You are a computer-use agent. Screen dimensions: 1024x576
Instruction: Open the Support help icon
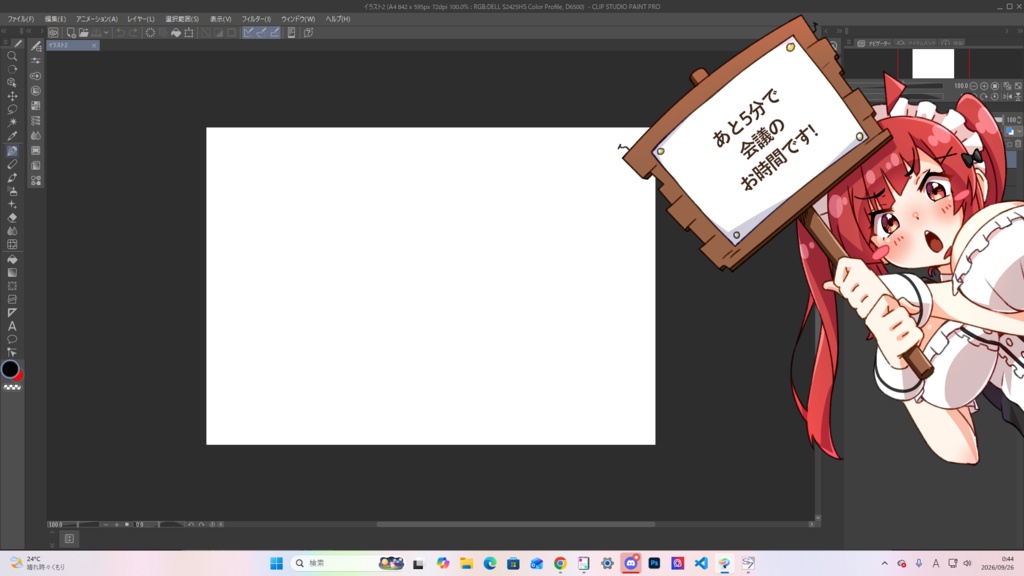[x=308, y=32]
